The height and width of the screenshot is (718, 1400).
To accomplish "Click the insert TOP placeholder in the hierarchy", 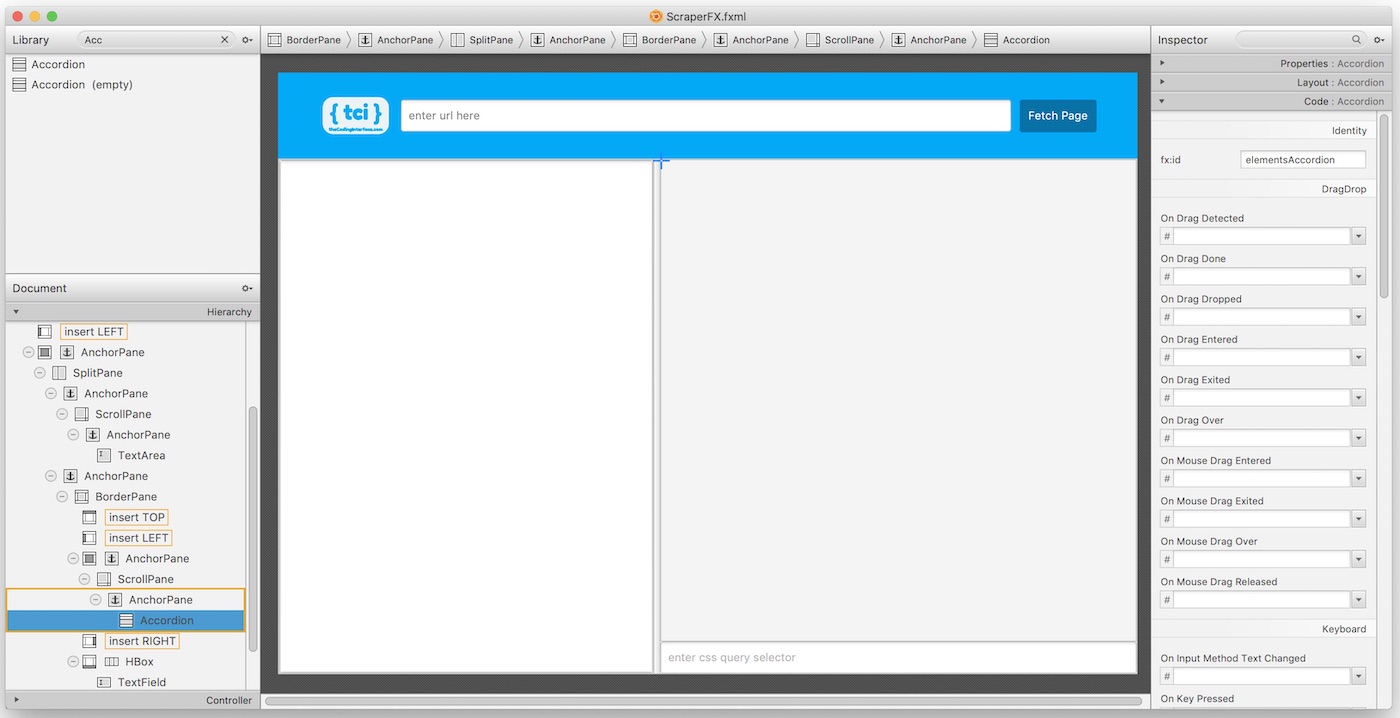I will 135,517.
